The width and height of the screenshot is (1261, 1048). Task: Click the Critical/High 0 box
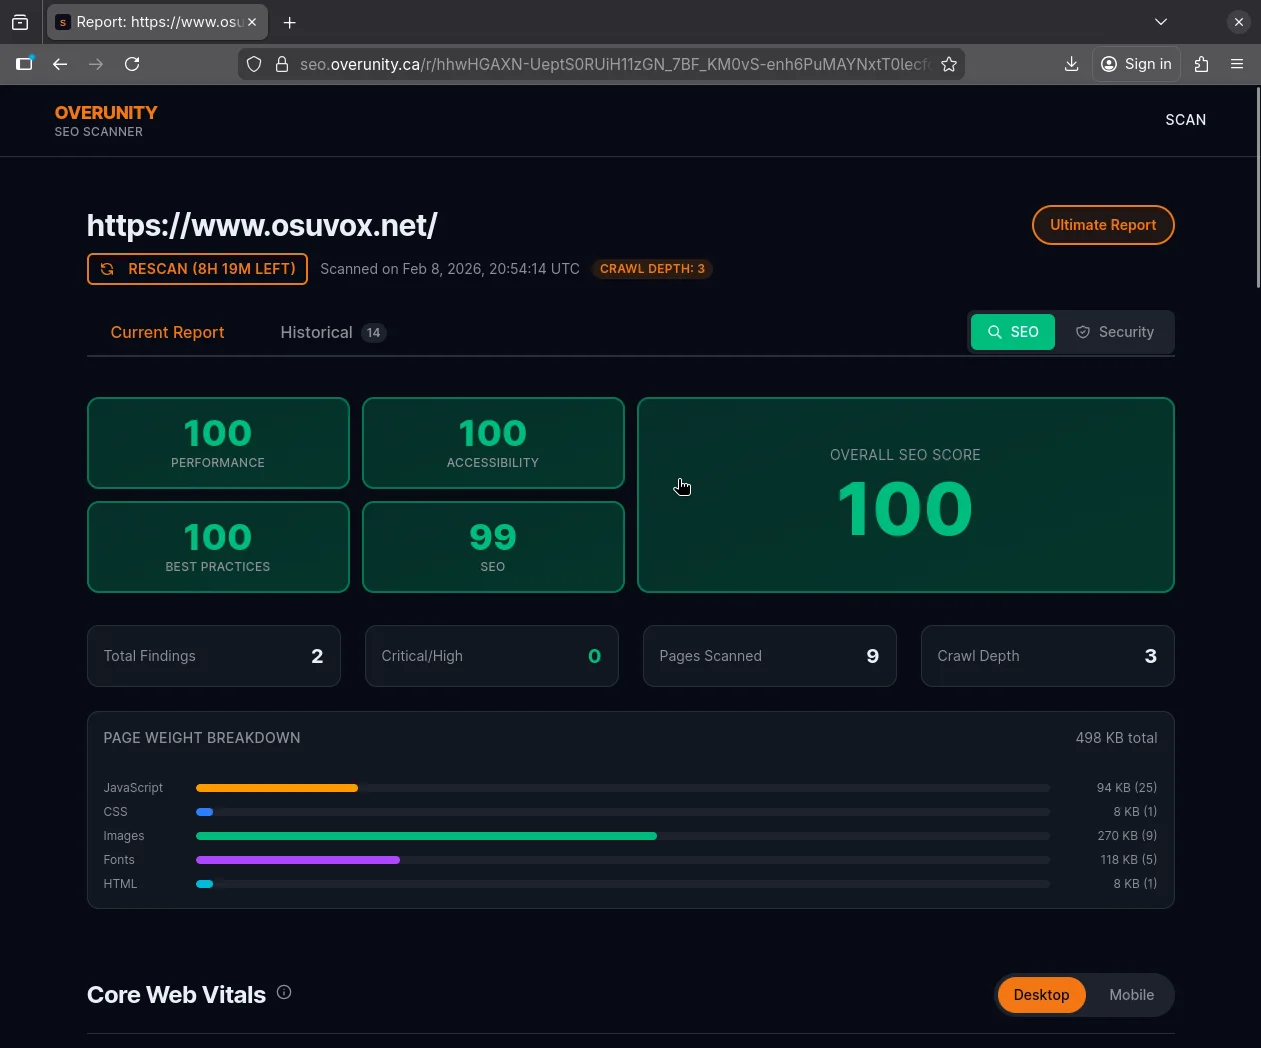tap(492, 656)
